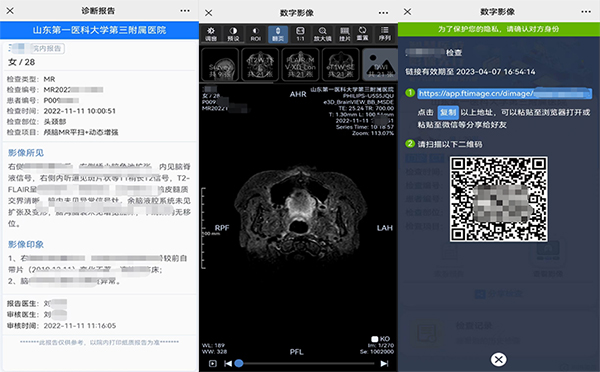Viewport: 600px width, 372px height.
Task: Open the highlighted ftimage.cn share link
Action: click(x=504, y=93)
